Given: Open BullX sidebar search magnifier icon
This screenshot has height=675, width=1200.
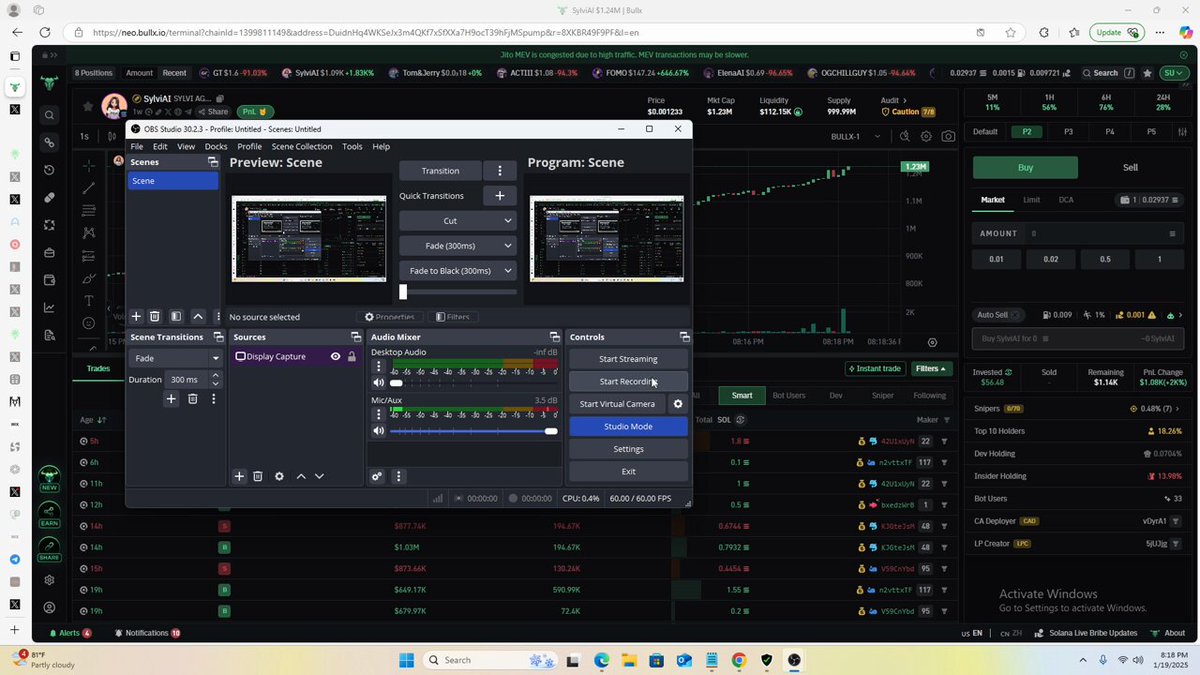Looking at the screenshot, I should pos(49,116).
